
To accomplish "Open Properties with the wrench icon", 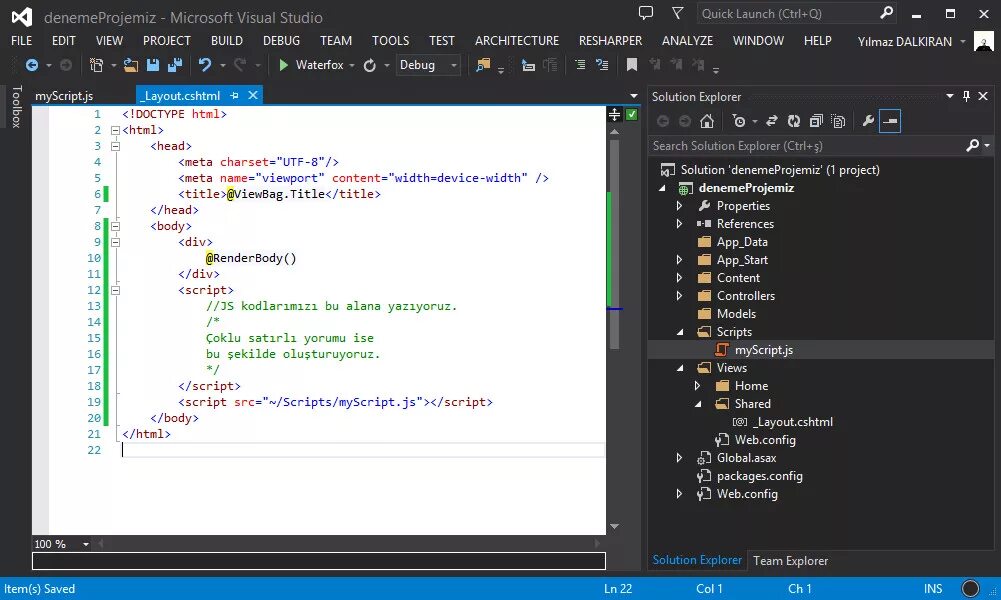I will point(868,121).
